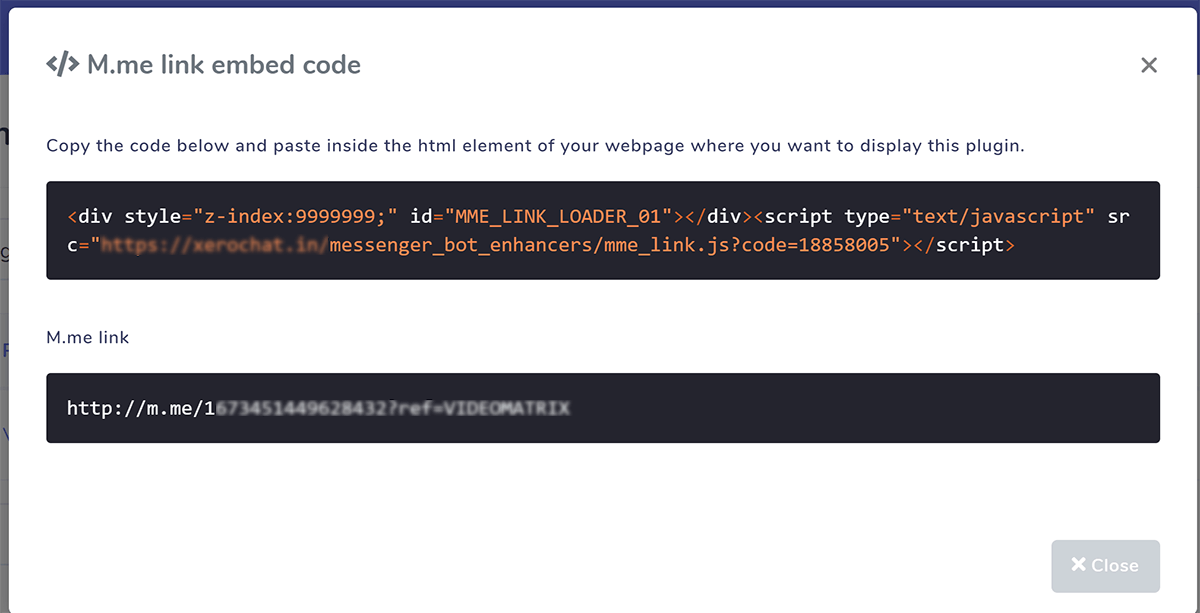
Task: Dismiss the dialog with the top-right X icon
Action: coord(1149,65)
